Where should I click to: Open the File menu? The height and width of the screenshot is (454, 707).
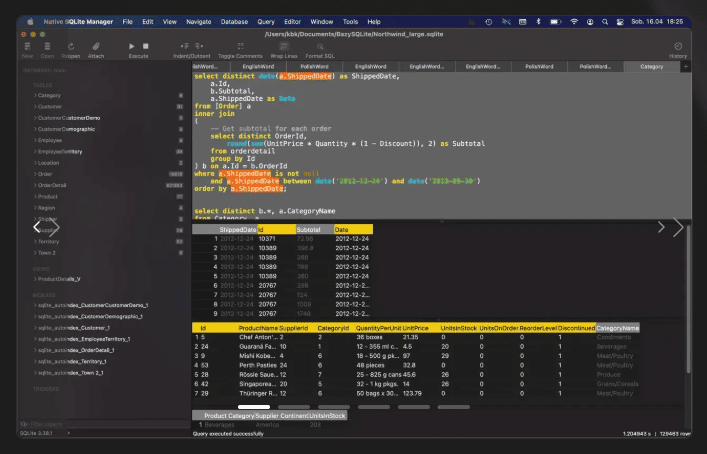pos(128,22)
